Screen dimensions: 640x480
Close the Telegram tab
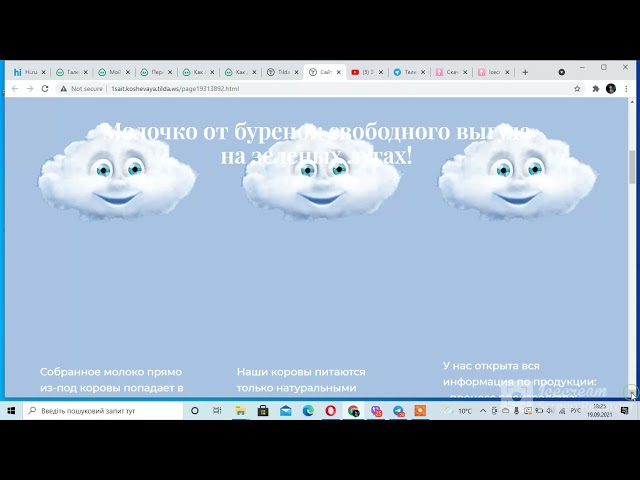click(423, 72)
